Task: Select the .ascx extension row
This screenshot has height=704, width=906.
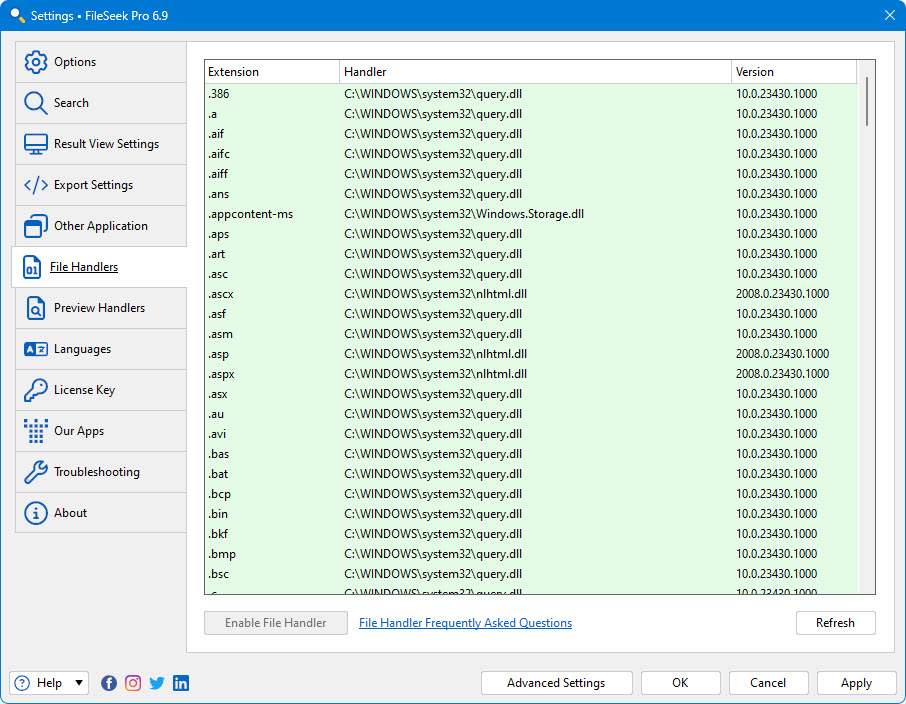Action: (x=531, y=294)
